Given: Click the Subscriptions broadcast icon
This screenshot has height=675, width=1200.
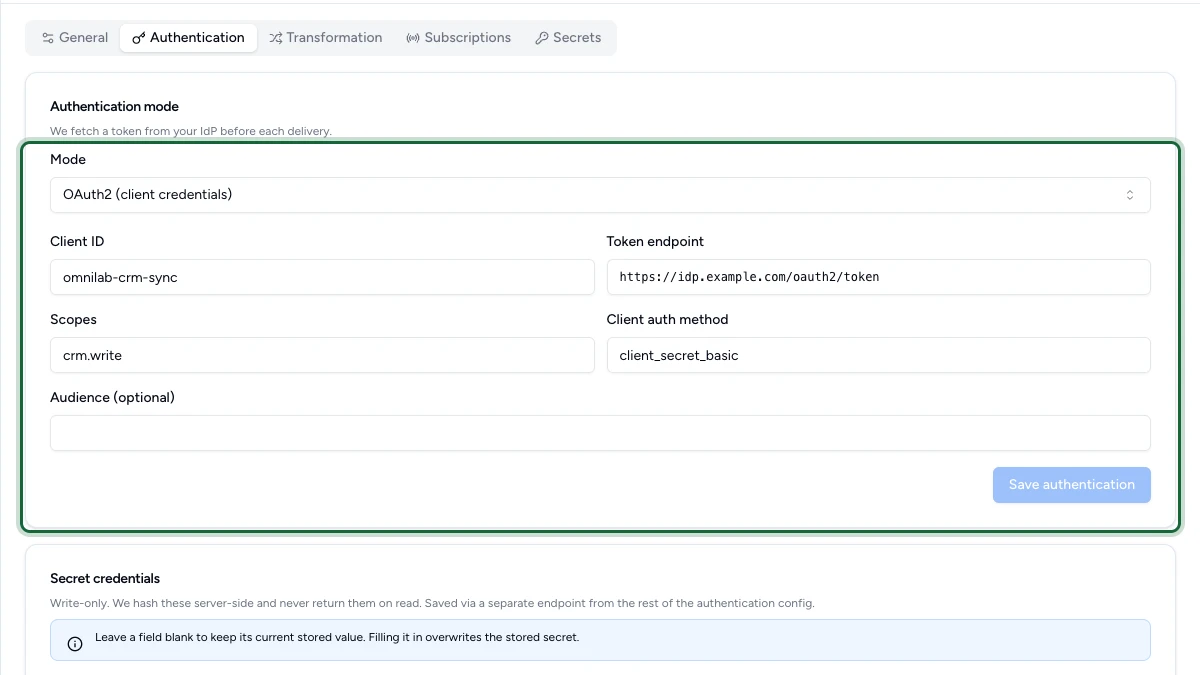Looking at the screenshot, I should 413,38.
